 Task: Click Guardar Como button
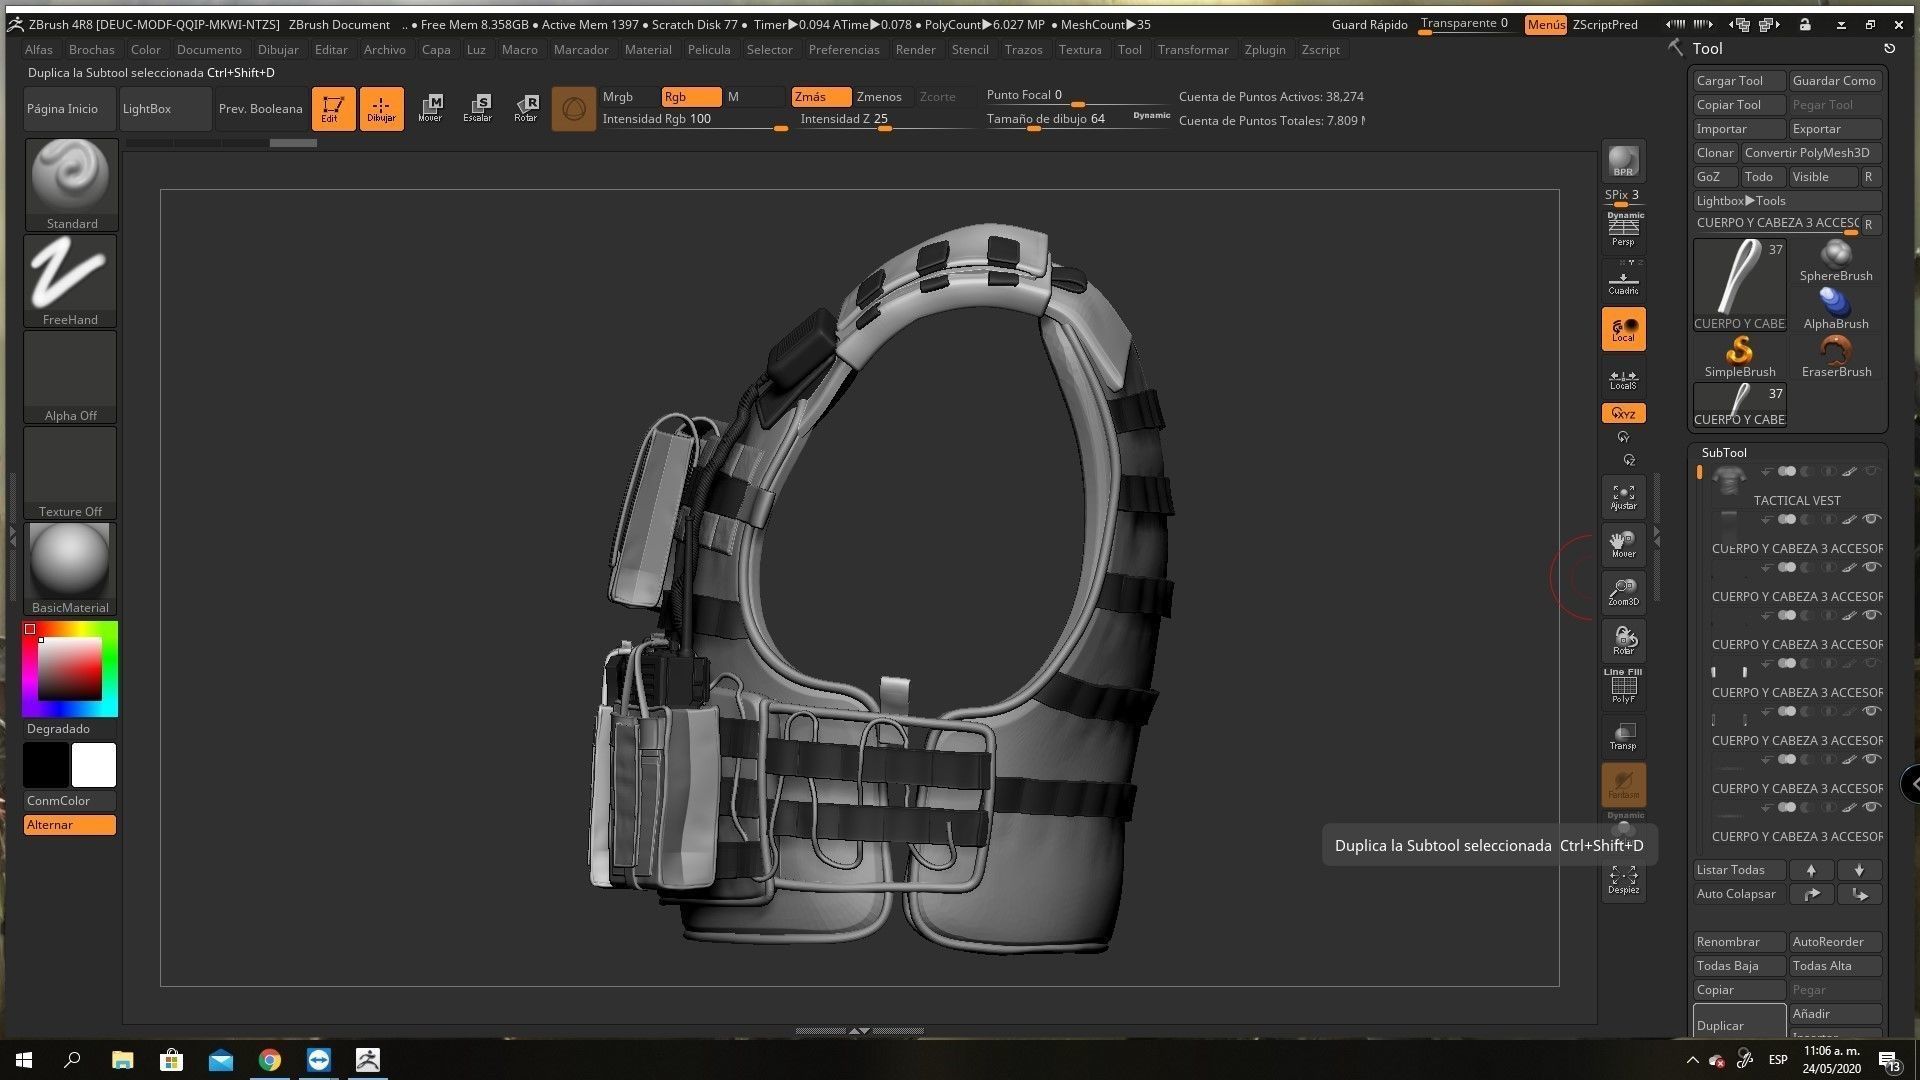coord(1835,81)
